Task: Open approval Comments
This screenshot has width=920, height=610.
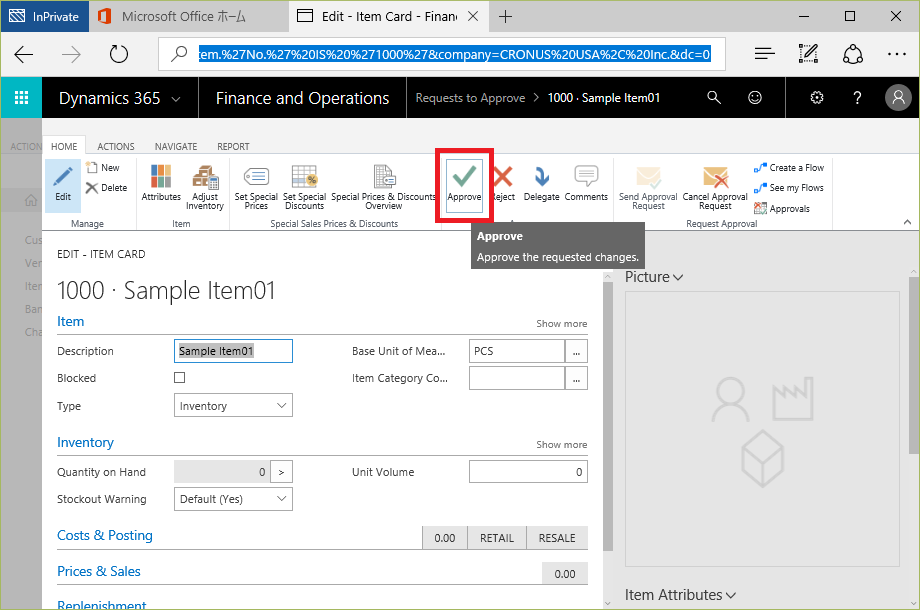Action: [x=586, y=184]
